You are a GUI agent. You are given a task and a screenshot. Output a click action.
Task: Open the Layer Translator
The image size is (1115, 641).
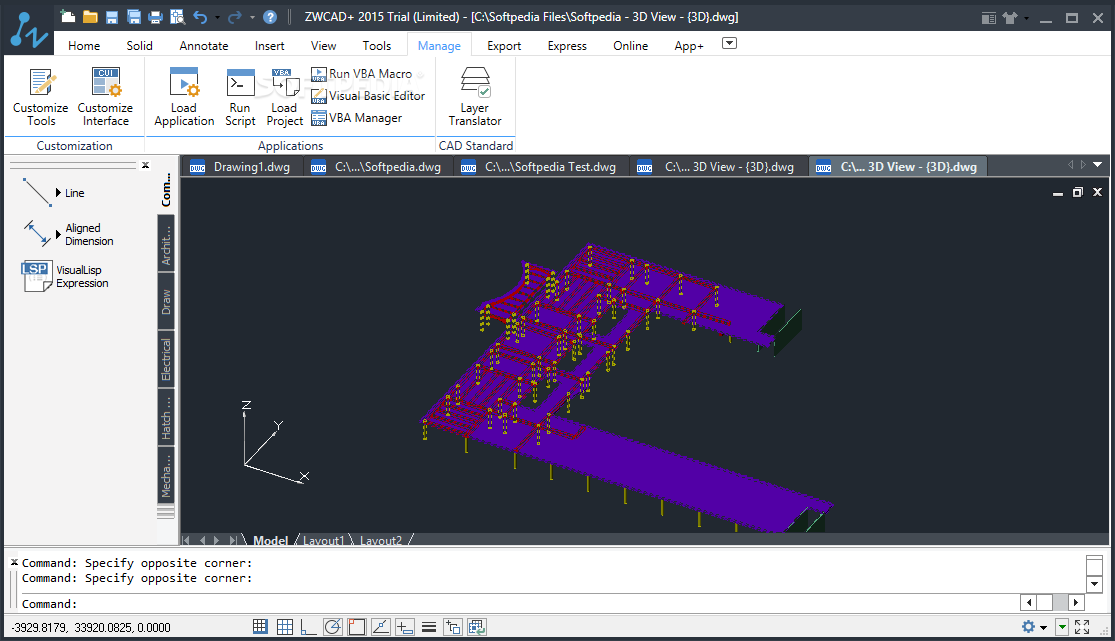475,97
